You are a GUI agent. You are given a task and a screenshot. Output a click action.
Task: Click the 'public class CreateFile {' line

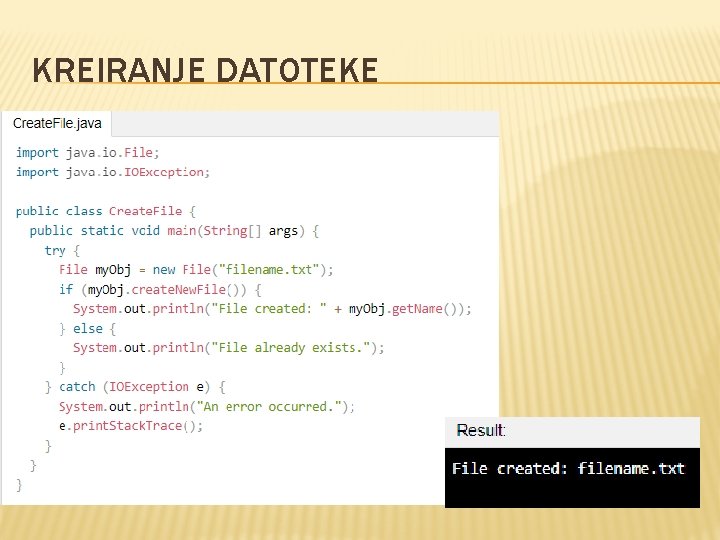point(106,211)
